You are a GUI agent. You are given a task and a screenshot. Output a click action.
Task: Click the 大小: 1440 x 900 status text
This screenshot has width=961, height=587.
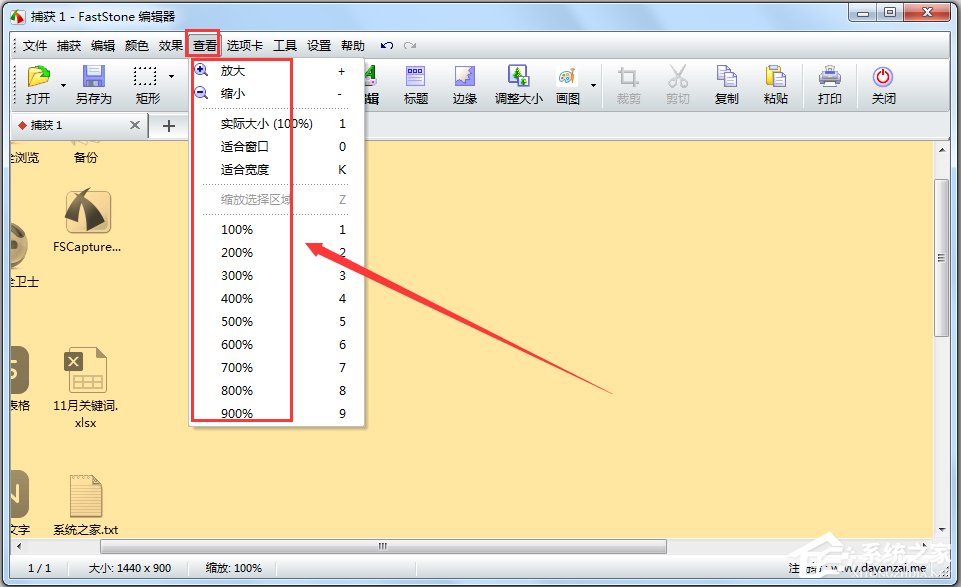(x=129, y=568)
